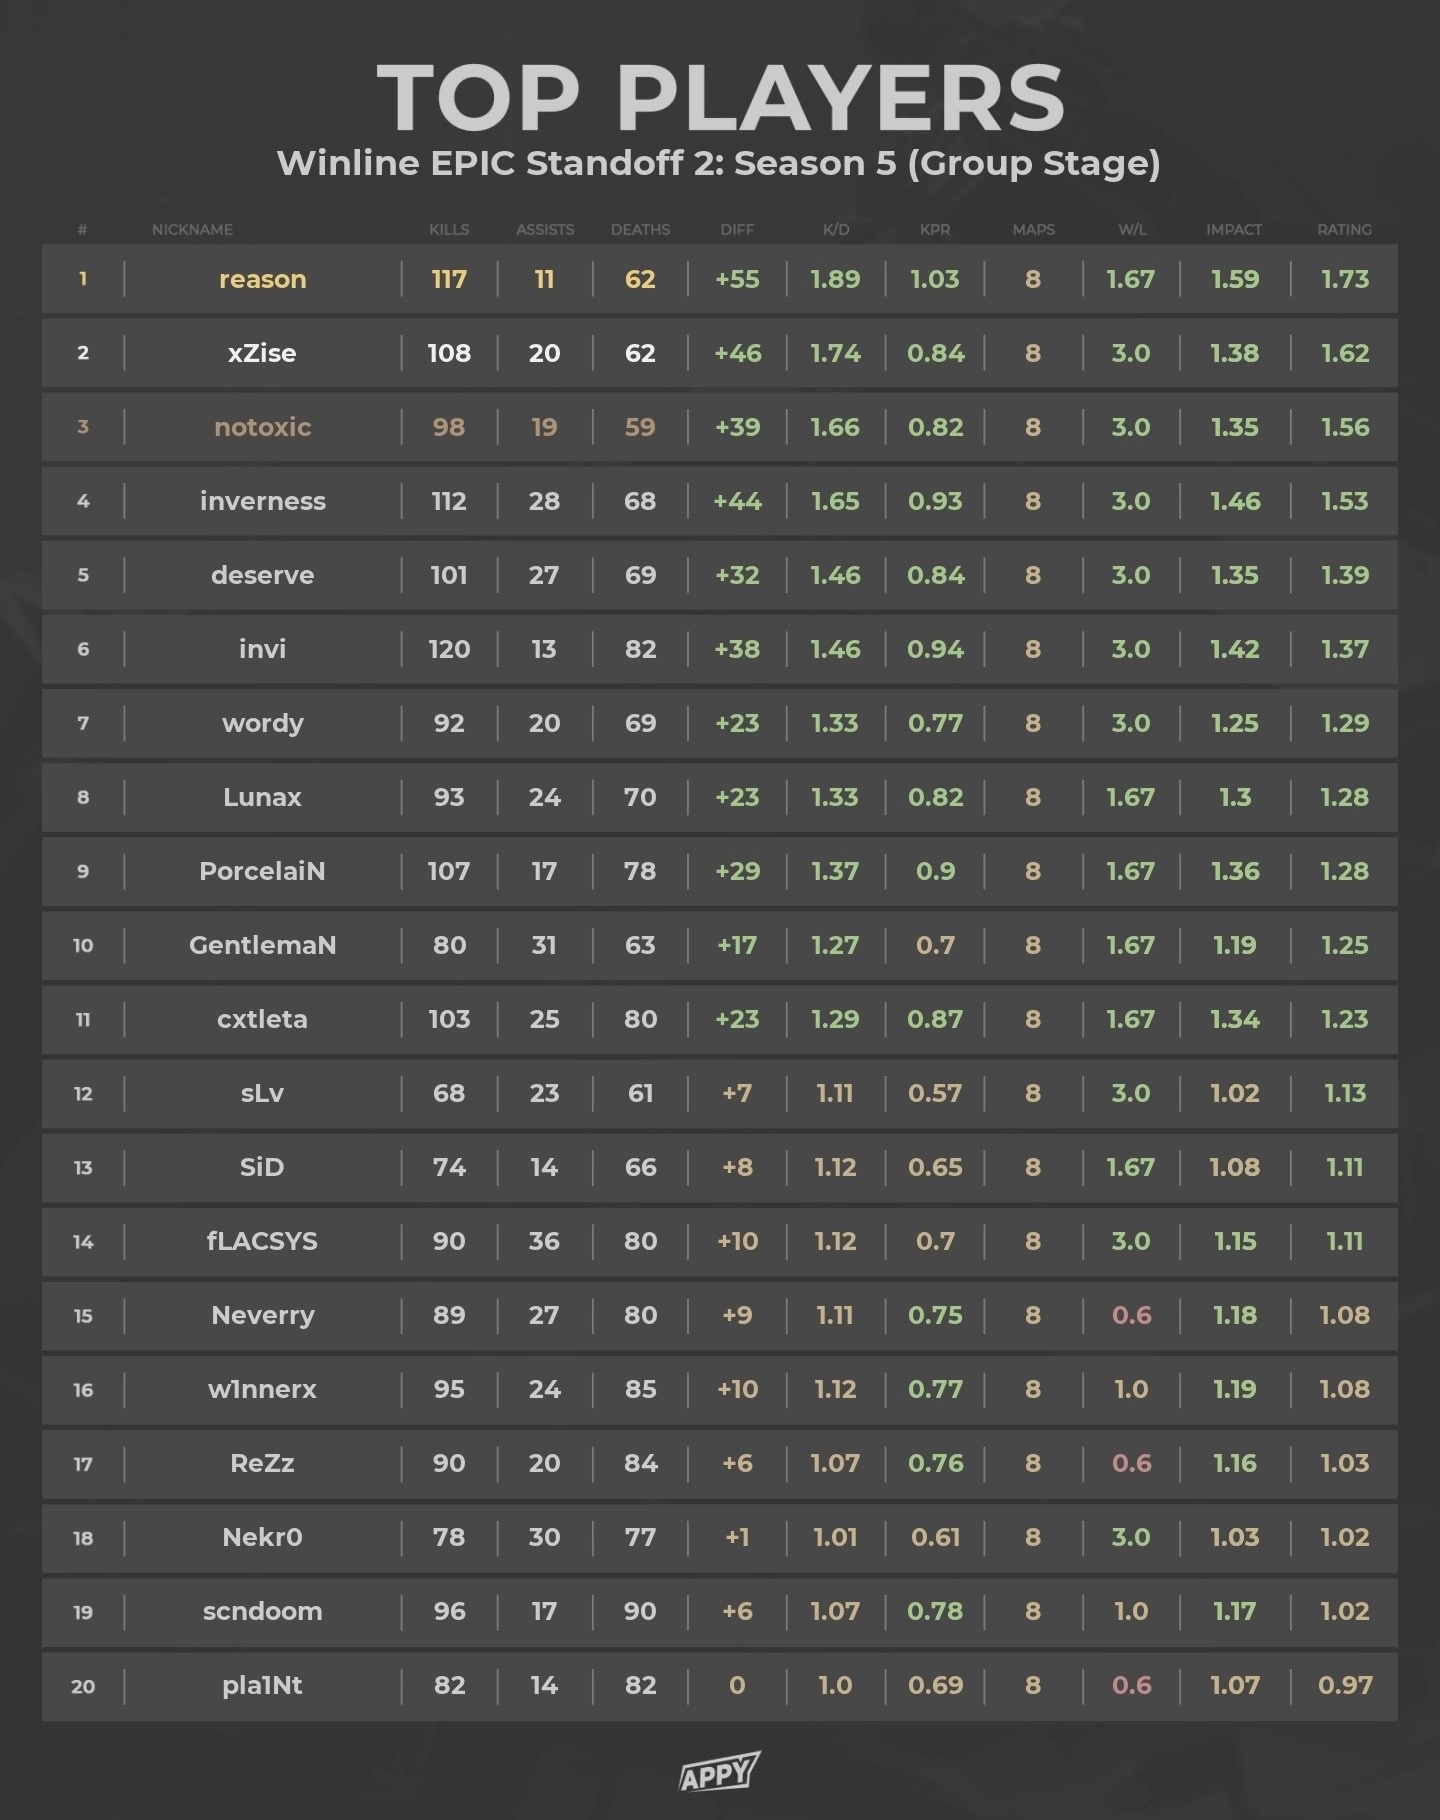Select player nickname notoxic

coord(262,427)
